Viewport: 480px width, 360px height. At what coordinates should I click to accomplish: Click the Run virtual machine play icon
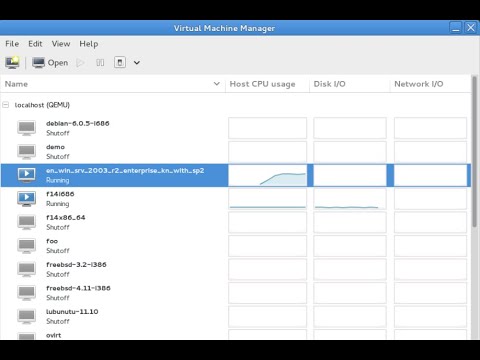click(x=80, y=62)
